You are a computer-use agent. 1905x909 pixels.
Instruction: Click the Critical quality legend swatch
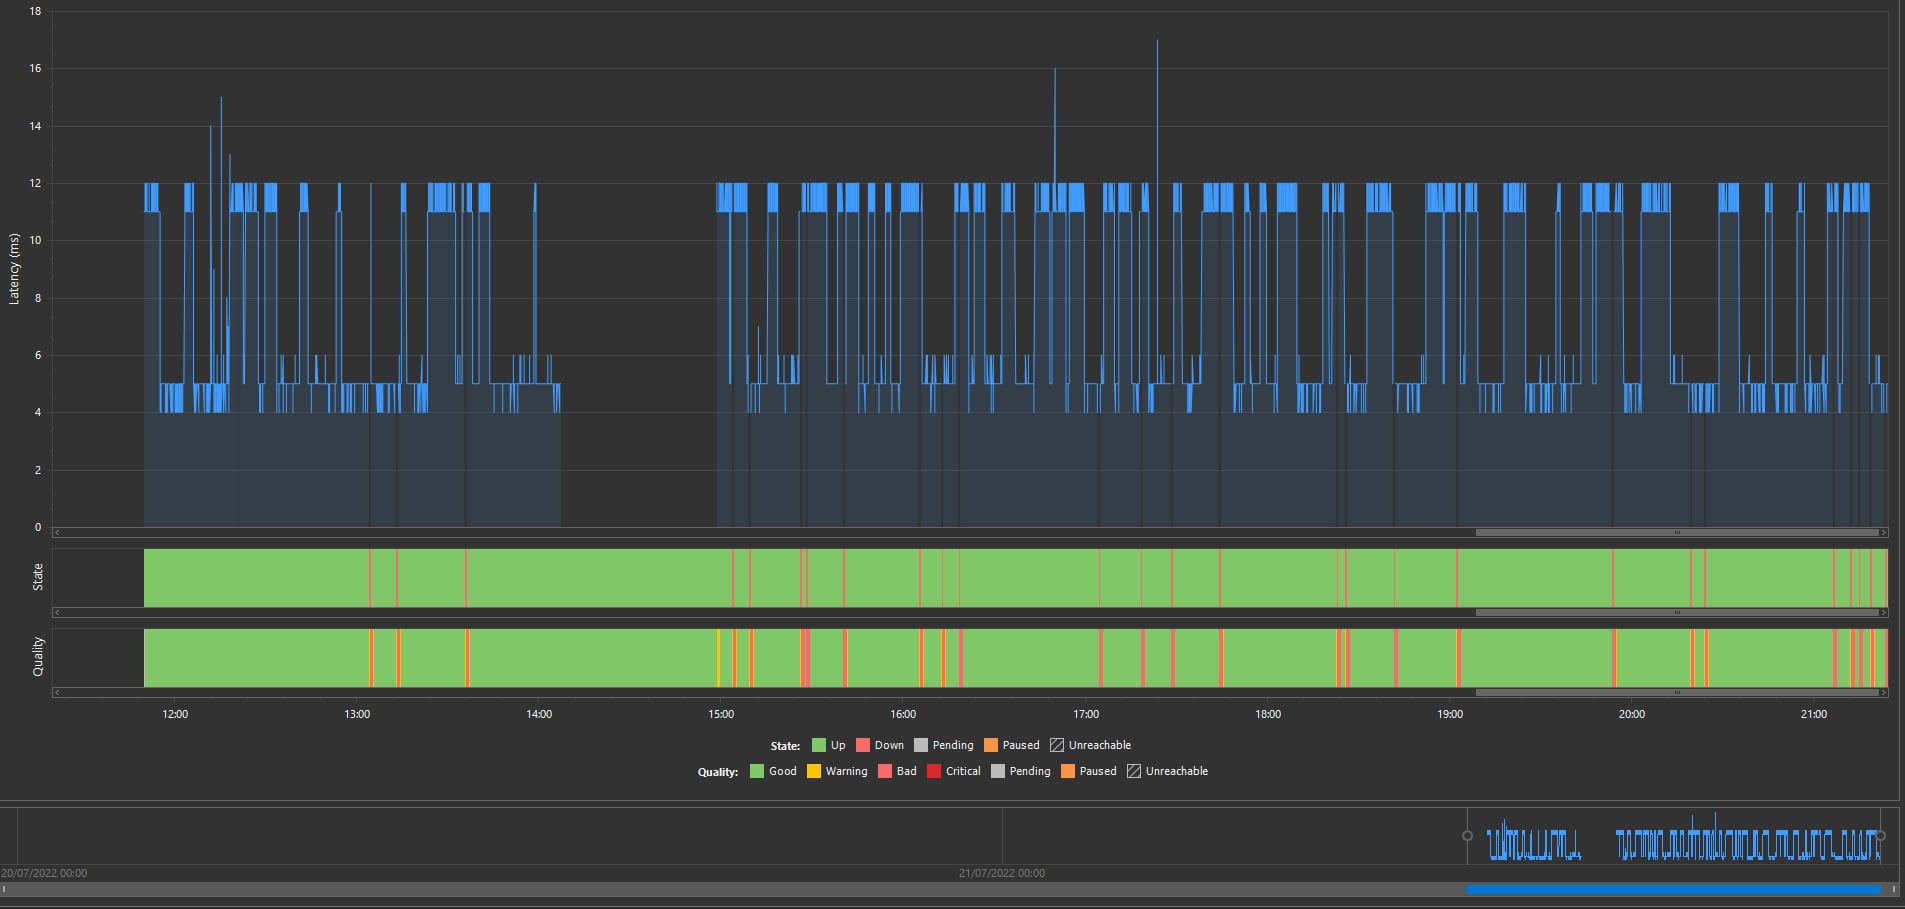(x=934, y=771)
